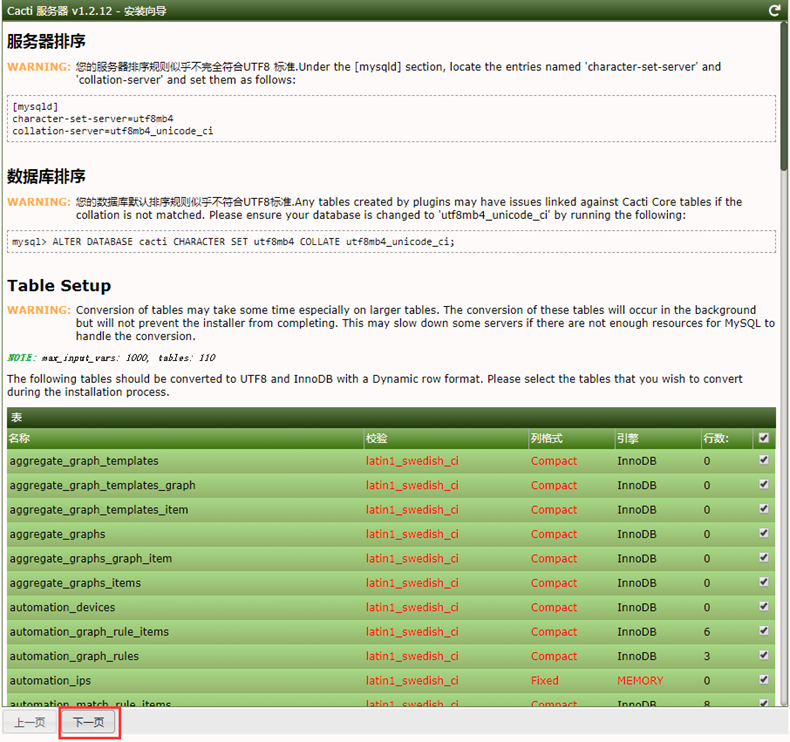Go back with 上一页 button
The height and width of the screenshot is (742, 790).
[30, 722]
